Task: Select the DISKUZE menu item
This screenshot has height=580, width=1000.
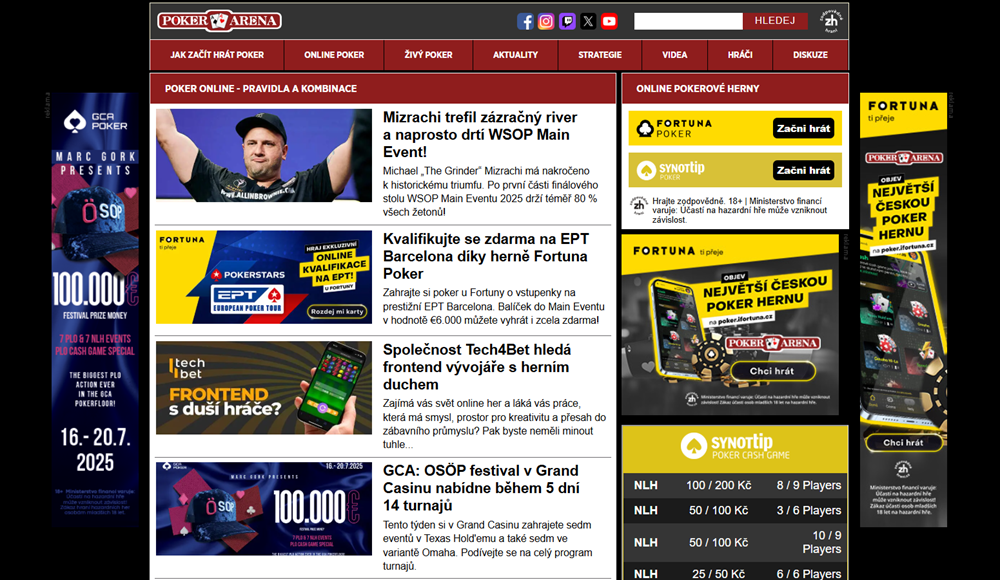Action: pyautogui.click(x=810, y=55)
